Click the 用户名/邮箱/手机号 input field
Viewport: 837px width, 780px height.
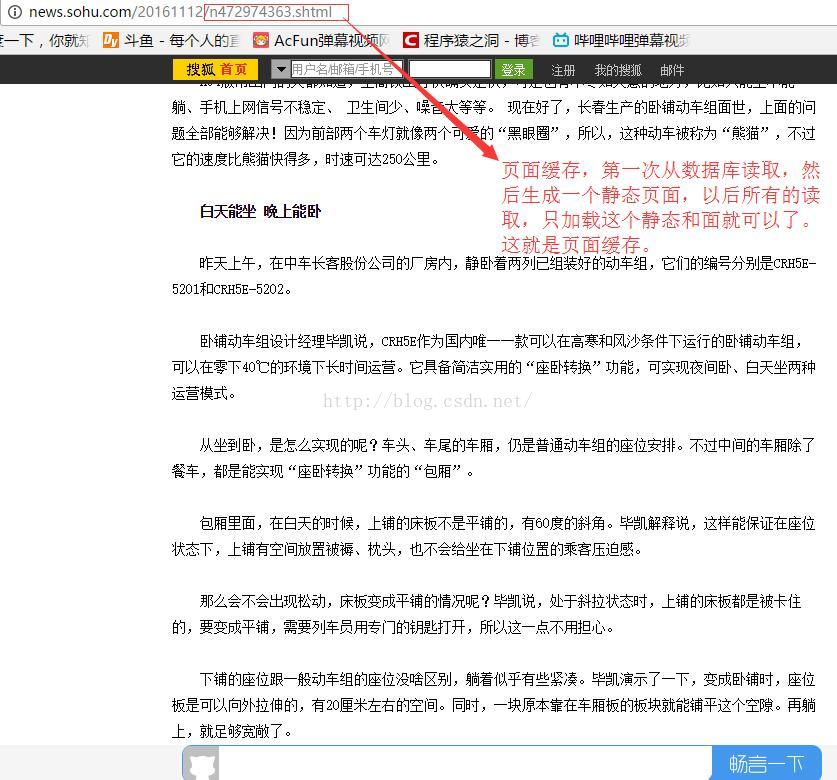pos(346,69)
